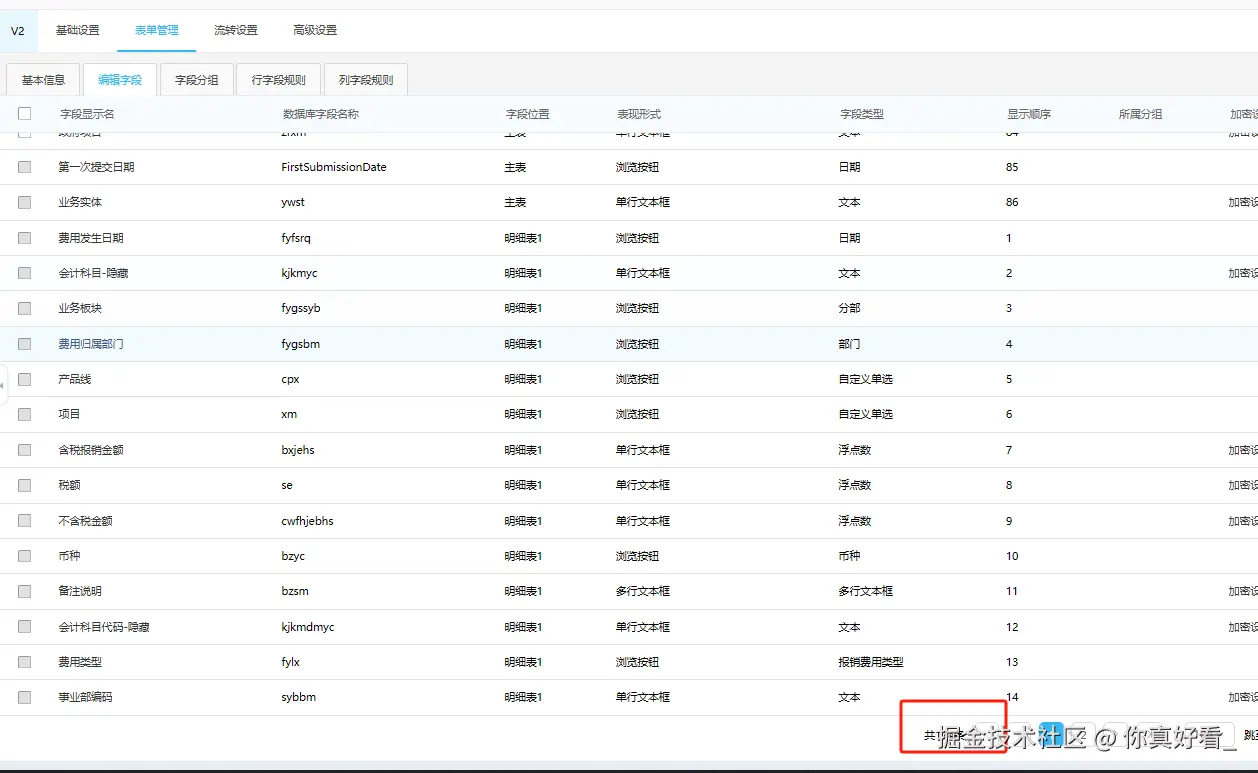Screen dimensions: 1258x773
Task: Click the 显示顺序 column header
Action: pyautogui.click(x=1029, y=114)
